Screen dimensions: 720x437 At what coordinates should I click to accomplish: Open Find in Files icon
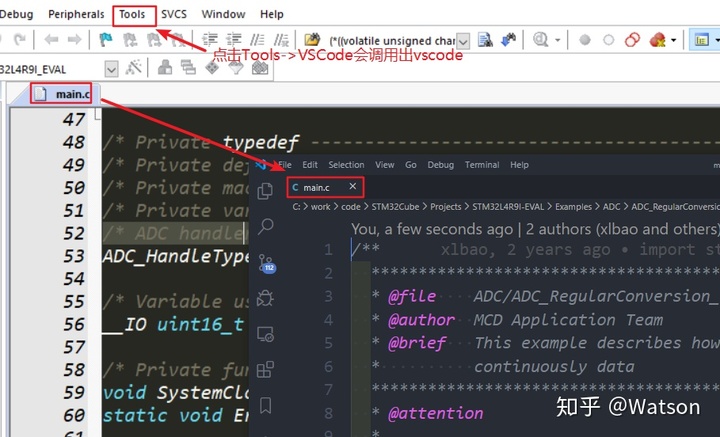pyautogui.click(x=485, y=40)
